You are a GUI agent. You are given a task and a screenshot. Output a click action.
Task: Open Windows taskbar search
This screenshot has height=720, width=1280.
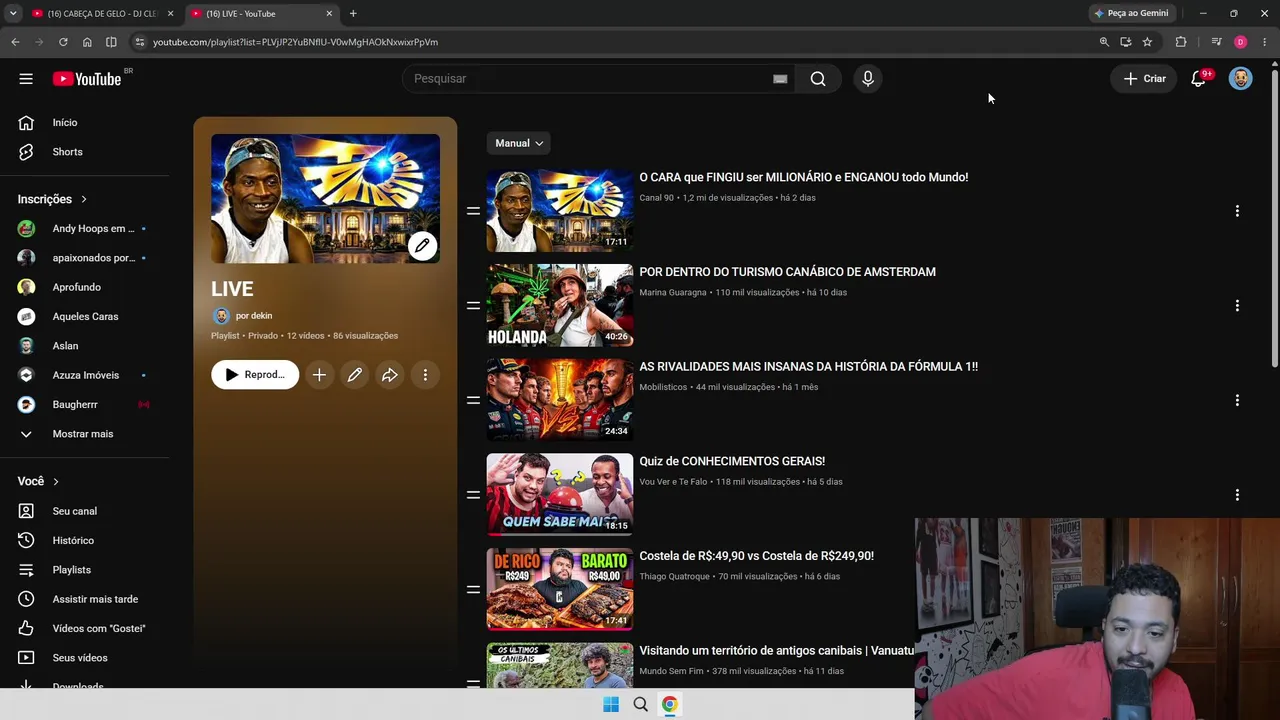[x=641, y=704]
